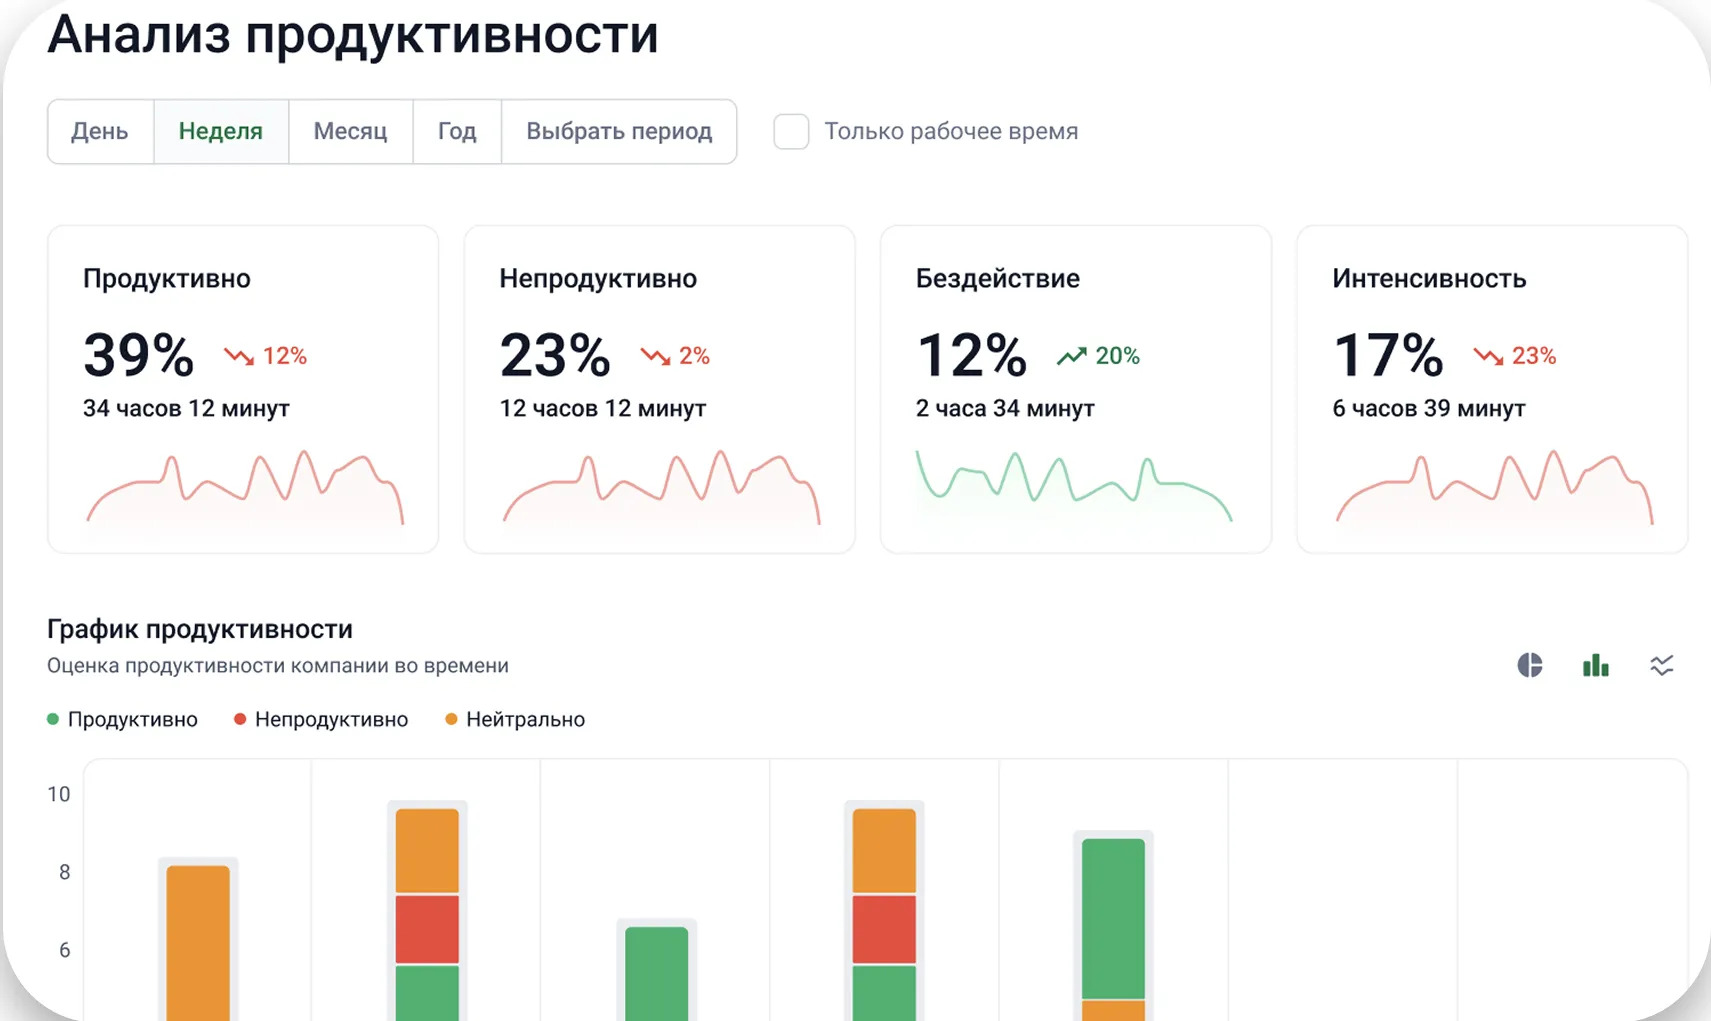
Task: Click the sparkline in Интенсивность card
Action: [x=1494, y=487]
